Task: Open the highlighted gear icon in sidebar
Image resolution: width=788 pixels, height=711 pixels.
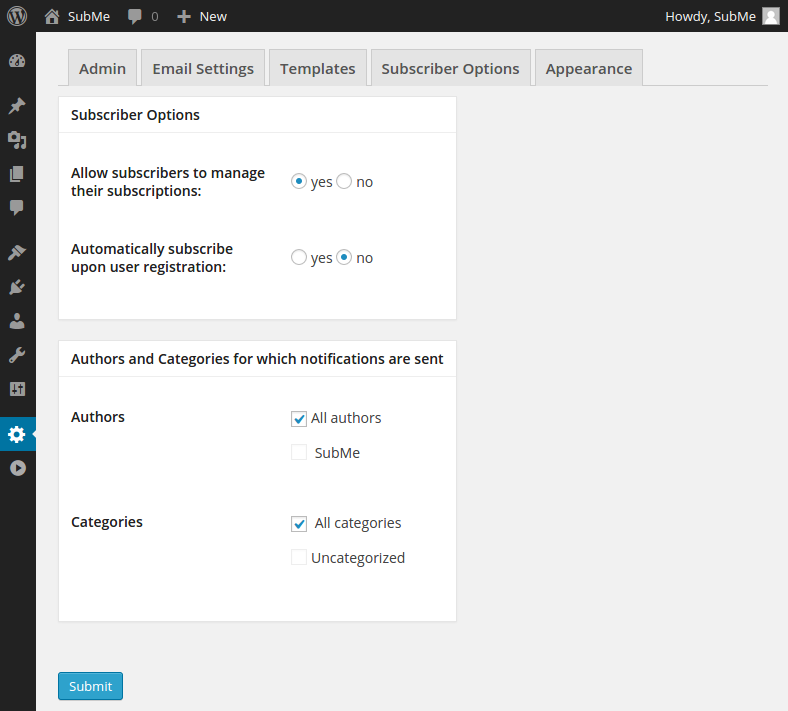Action: tap(17, 434)
